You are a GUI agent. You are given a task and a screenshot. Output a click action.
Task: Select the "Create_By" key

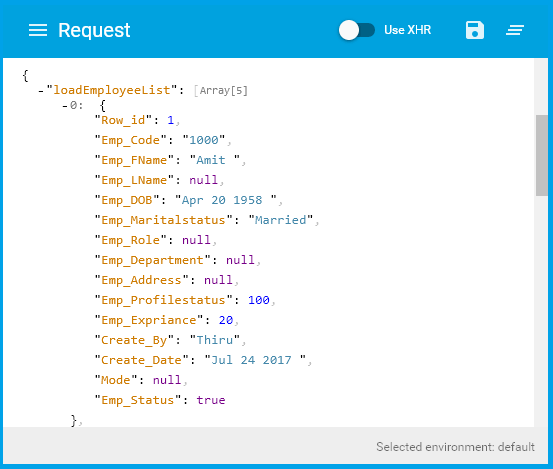(x=134, y=340)
